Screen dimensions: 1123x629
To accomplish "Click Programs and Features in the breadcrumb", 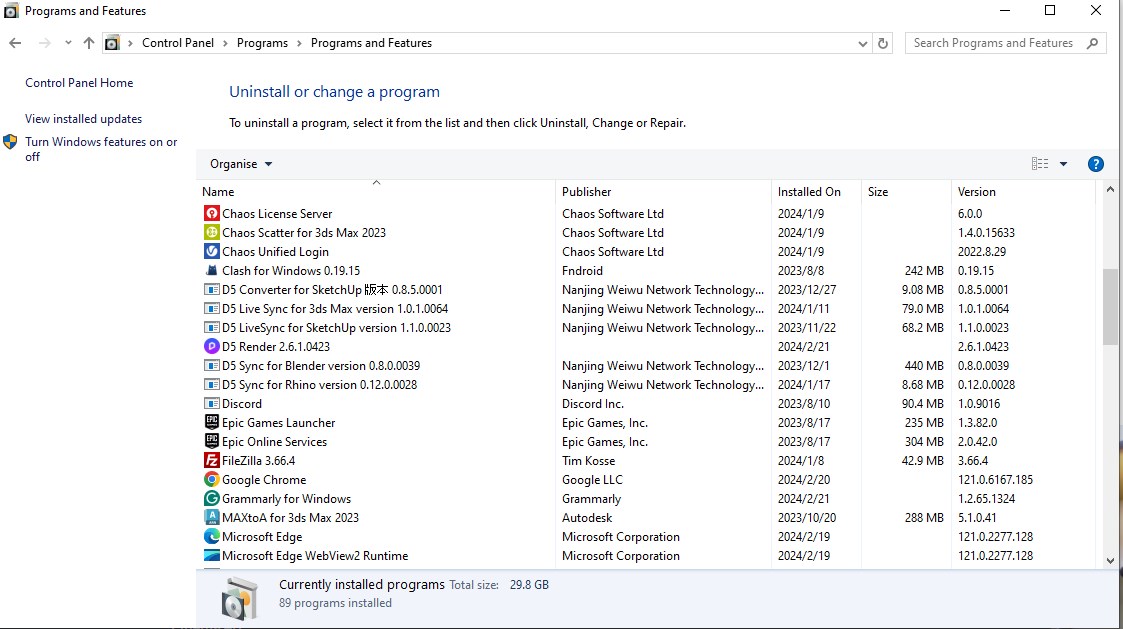I will 371,43.
